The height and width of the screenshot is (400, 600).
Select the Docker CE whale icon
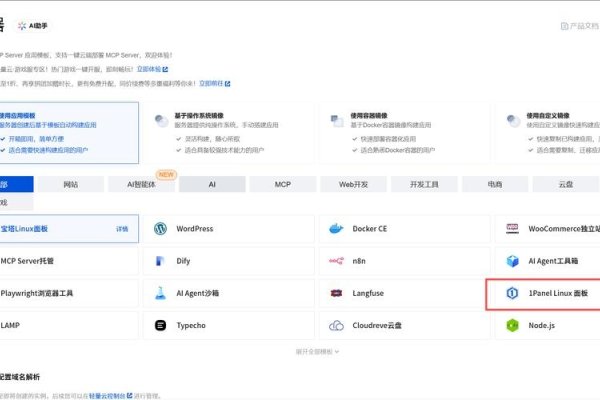[336, 229]
